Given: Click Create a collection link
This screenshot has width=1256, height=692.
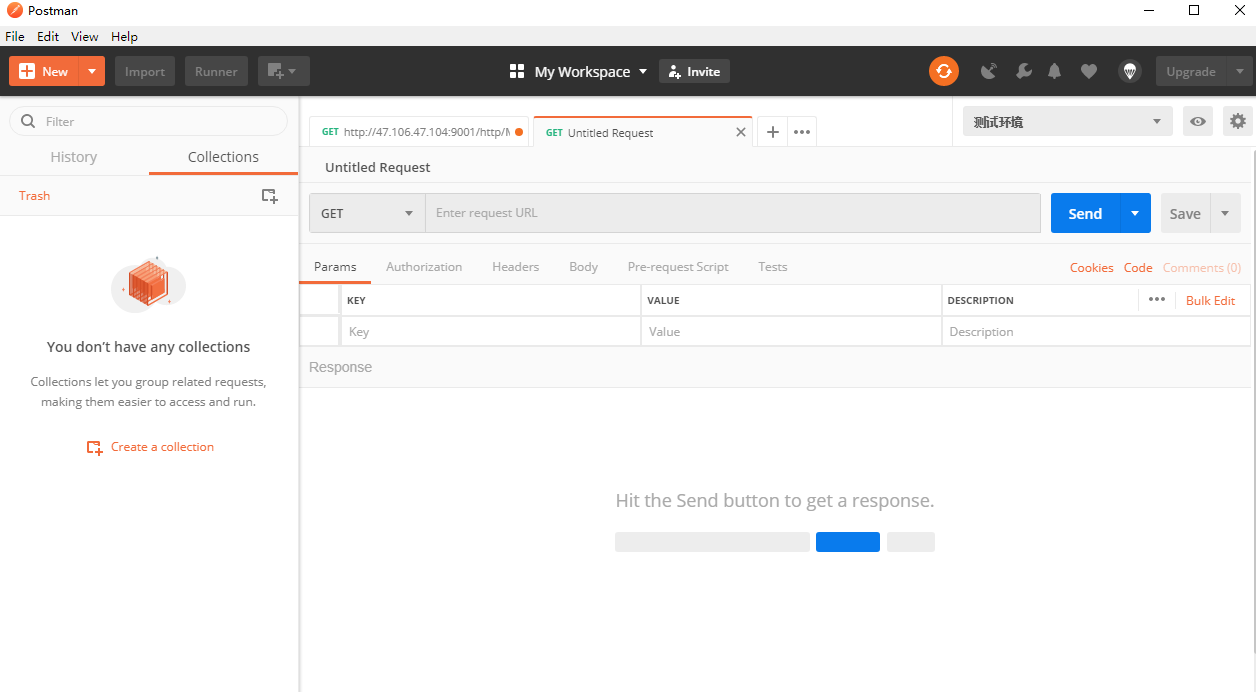Looking at the screenshot, I should [151, 447].
